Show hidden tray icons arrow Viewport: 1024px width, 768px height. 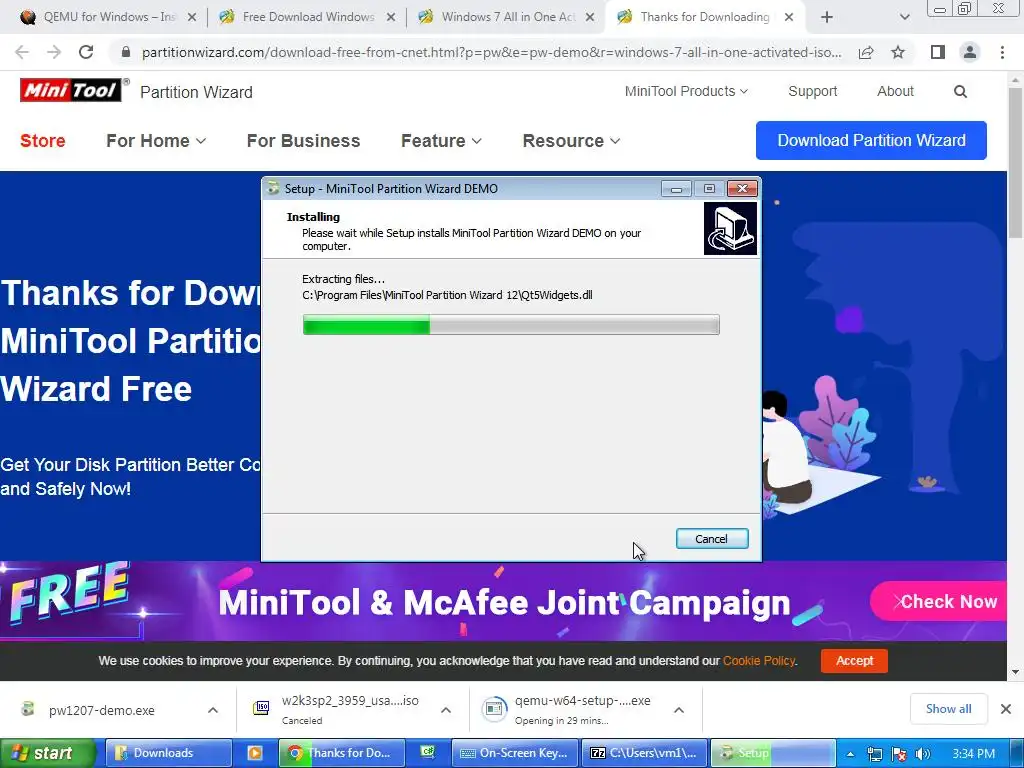[x=850, y=754]
